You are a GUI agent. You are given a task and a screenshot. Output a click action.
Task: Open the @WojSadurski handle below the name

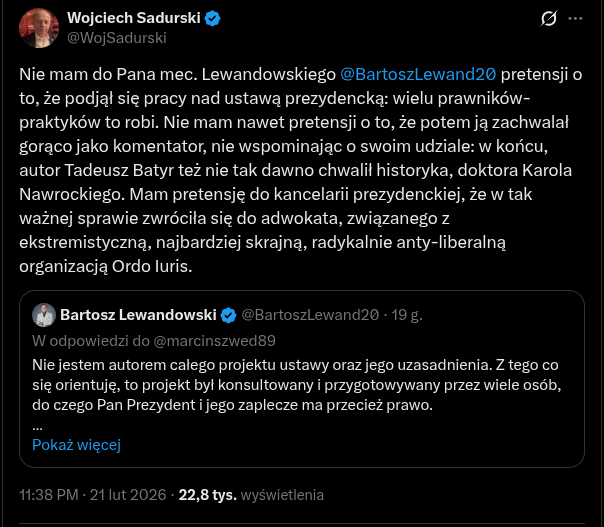tap(116, 37)
